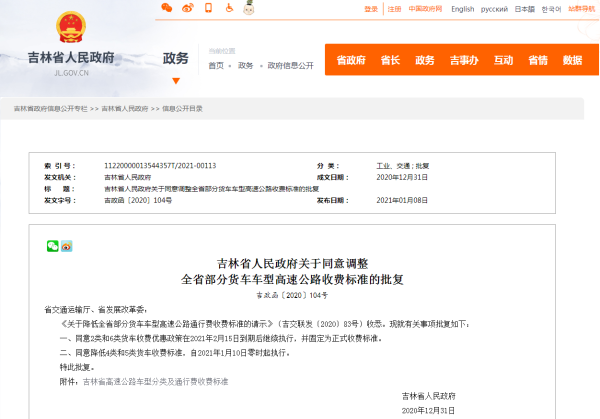Switch language to English
The height and width of the screenshot is (419, 600).
click(462, 9)
